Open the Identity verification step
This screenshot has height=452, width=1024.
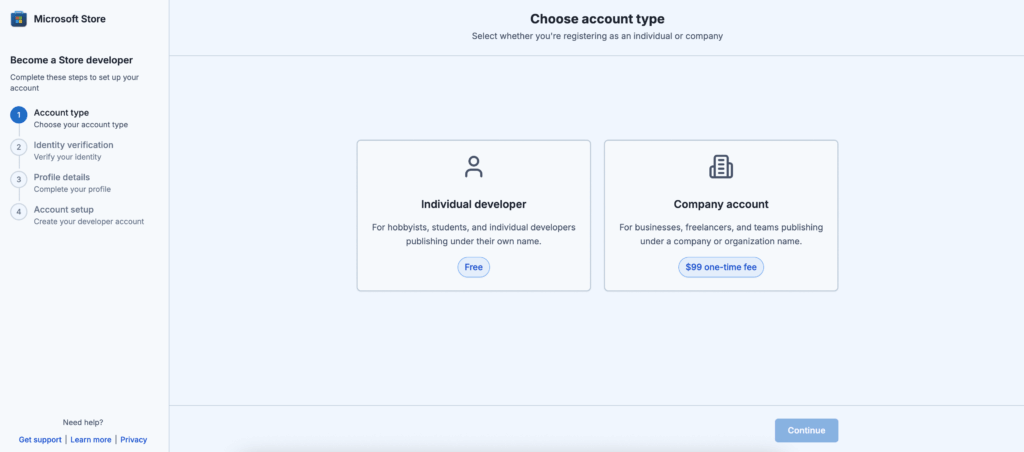point(73,150)
